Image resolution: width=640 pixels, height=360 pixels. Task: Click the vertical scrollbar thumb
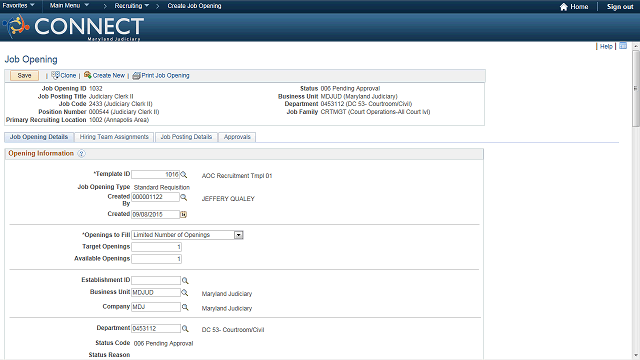tap(636, 88)
